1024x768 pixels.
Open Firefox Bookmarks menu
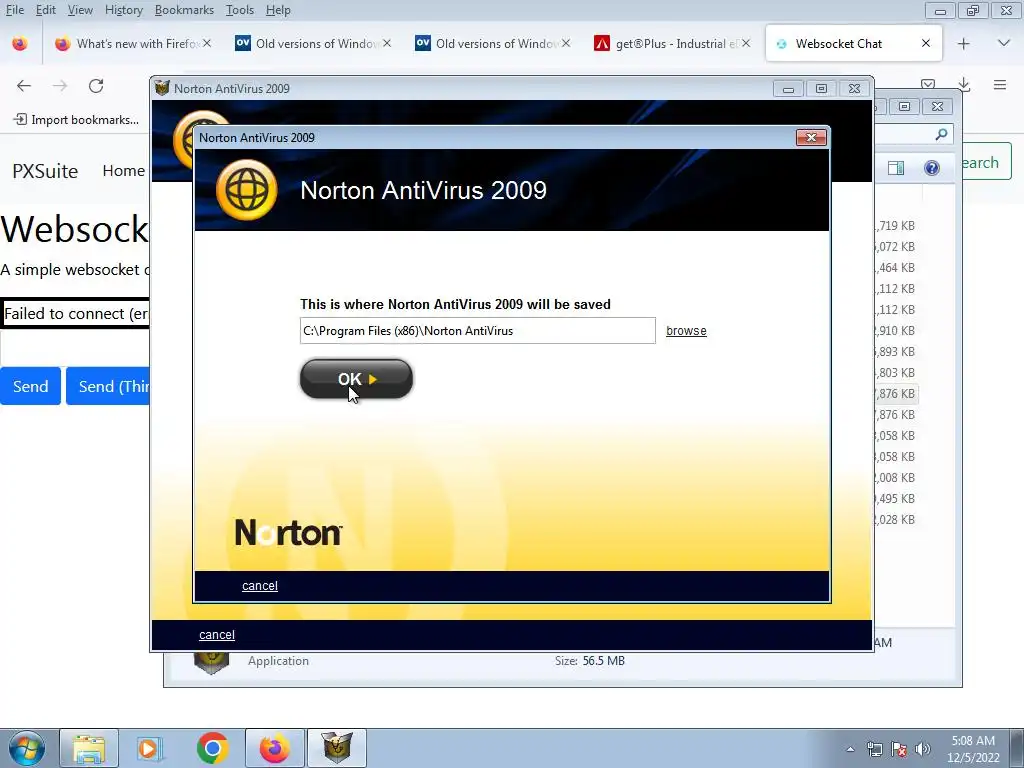pos(184,10)
